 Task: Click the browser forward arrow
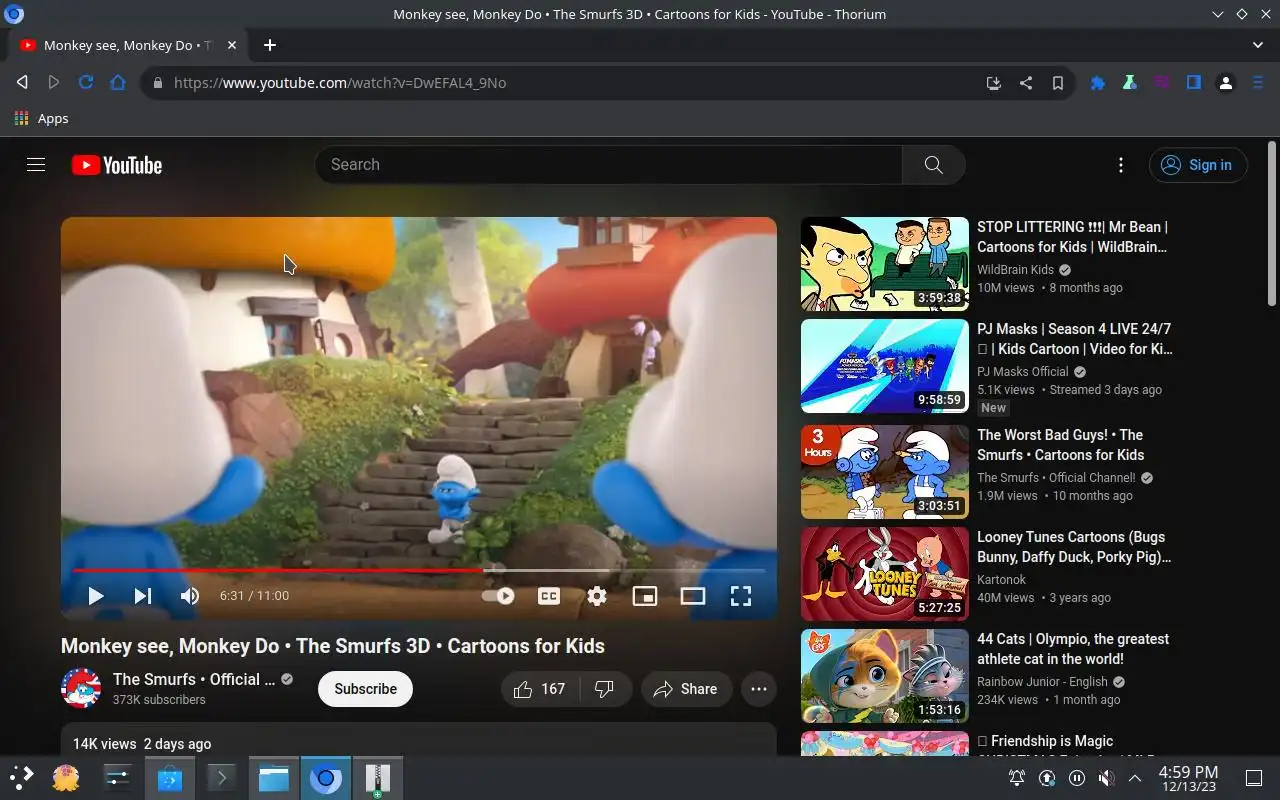point(54,83)
